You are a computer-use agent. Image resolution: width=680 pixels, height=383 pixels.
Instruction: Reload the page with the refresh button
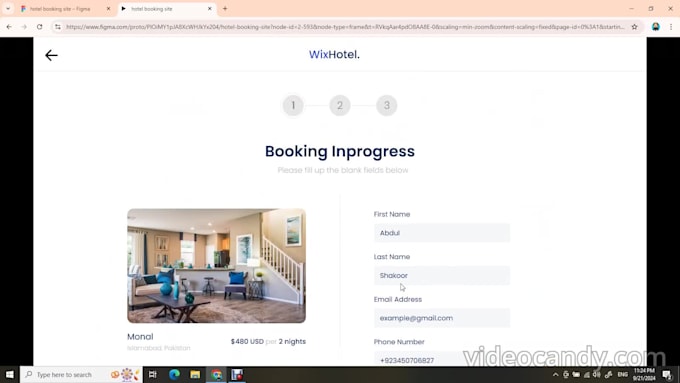[x=39, y=27]
